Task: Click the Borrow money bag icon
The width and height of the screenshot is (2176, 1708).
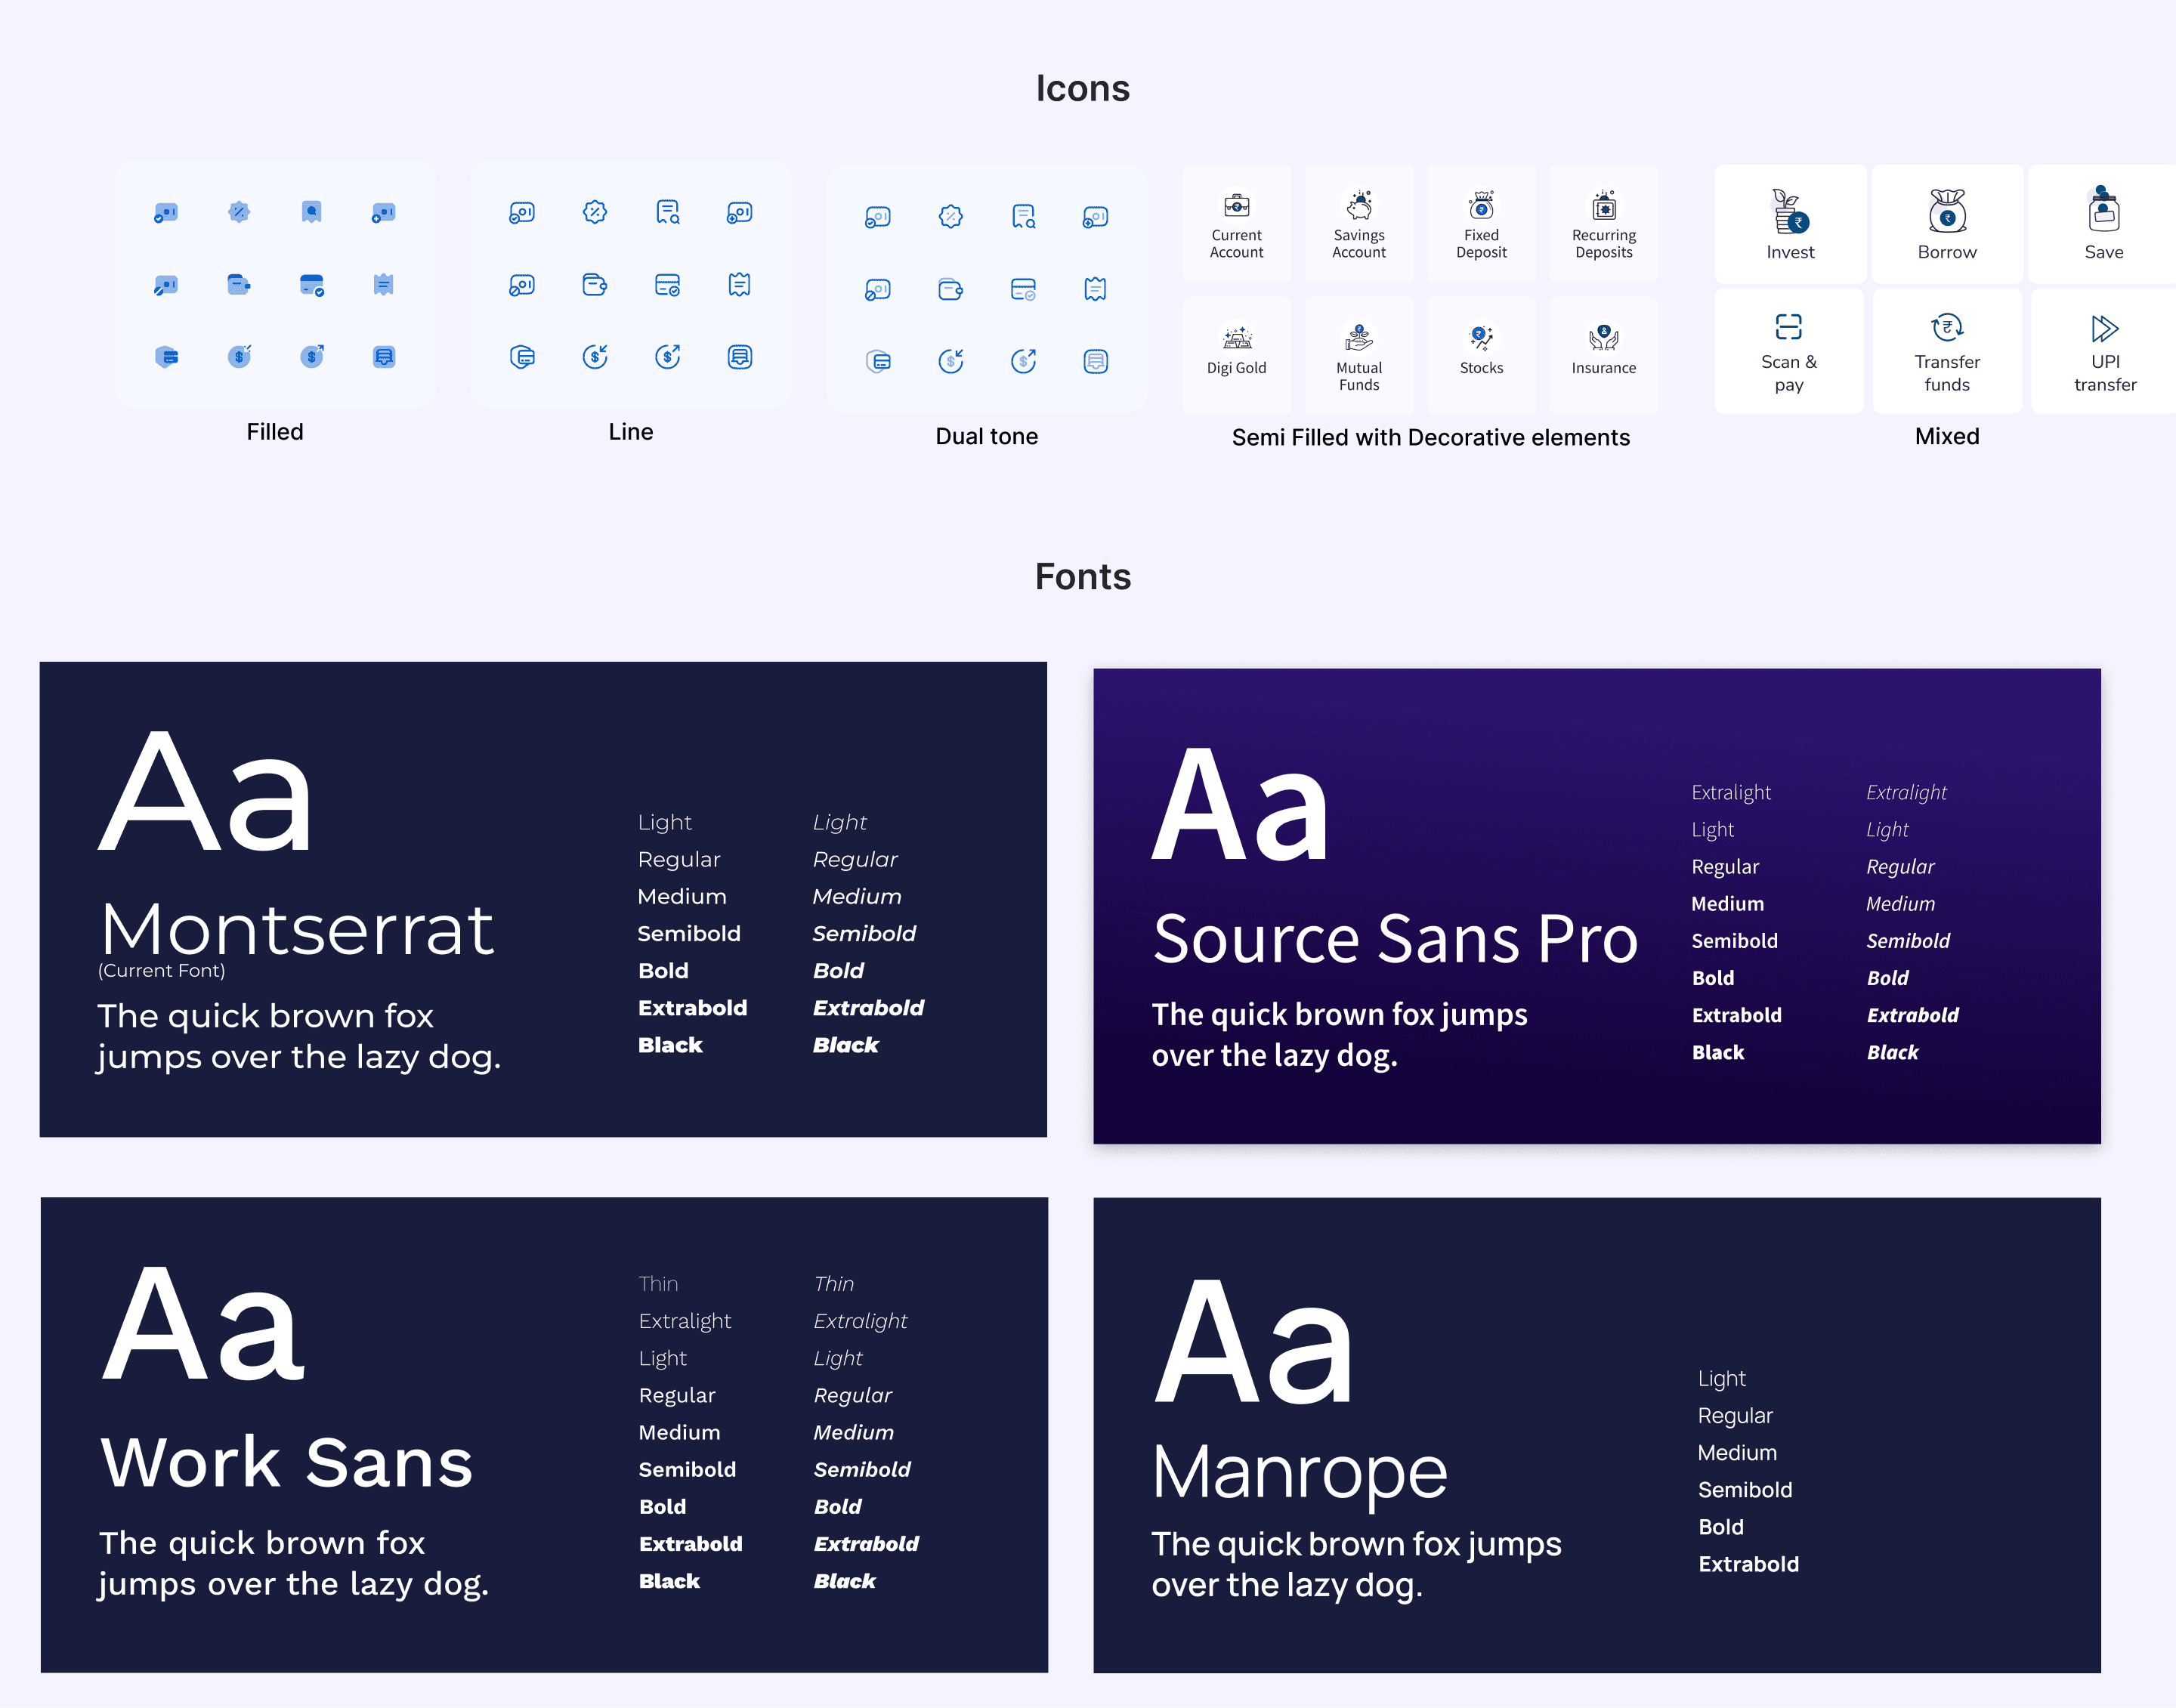Action: click(x=1946, y=212)
